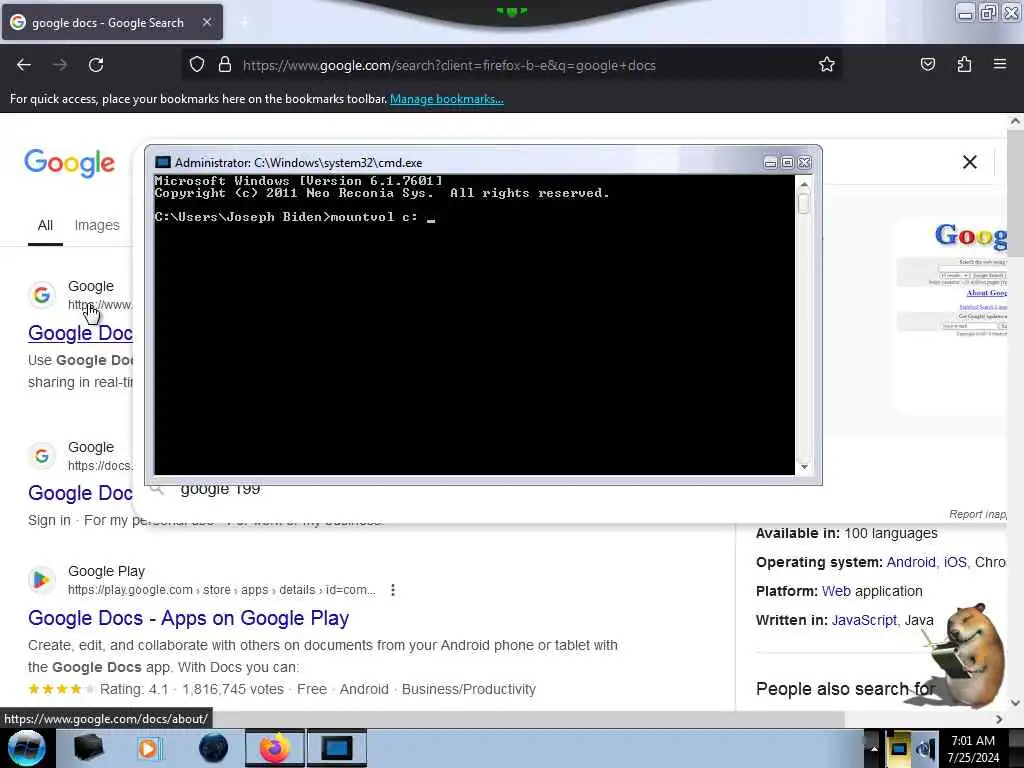The image size is (1024, 768).
Task: Open the Firefox extensions puzzle icon
Action: [964, 64]
